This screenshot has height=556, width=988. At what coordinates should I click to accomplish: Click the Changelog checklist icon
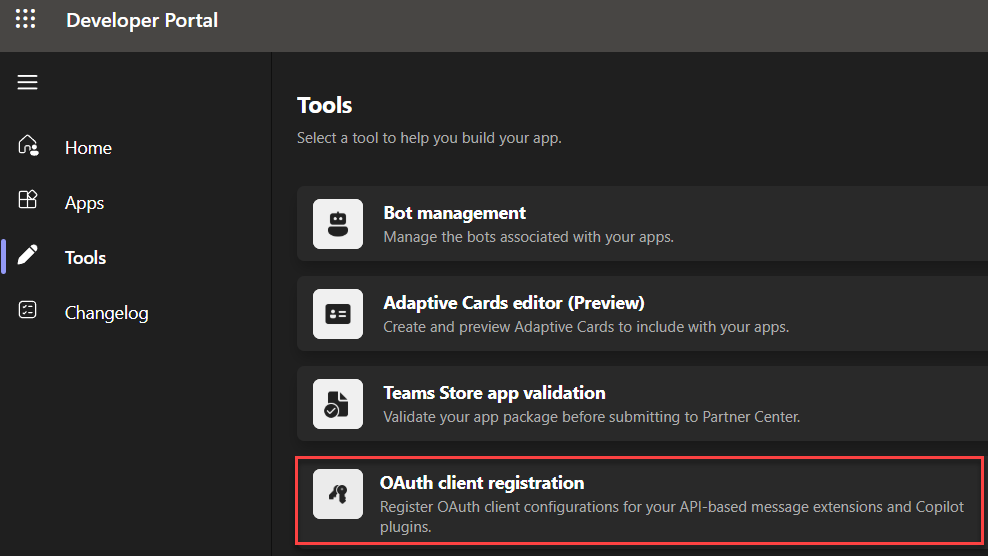pos(28,310)
